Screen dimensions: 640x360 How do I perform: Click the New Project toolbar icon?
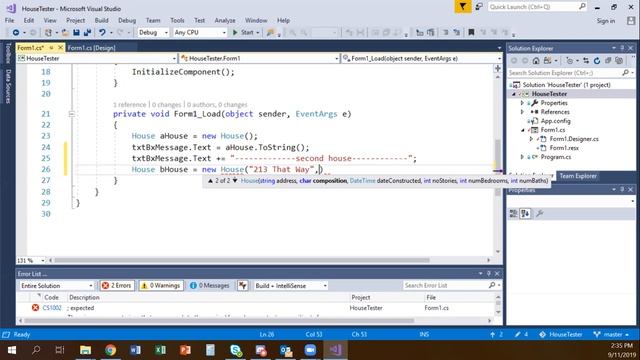tap(48, 32)
